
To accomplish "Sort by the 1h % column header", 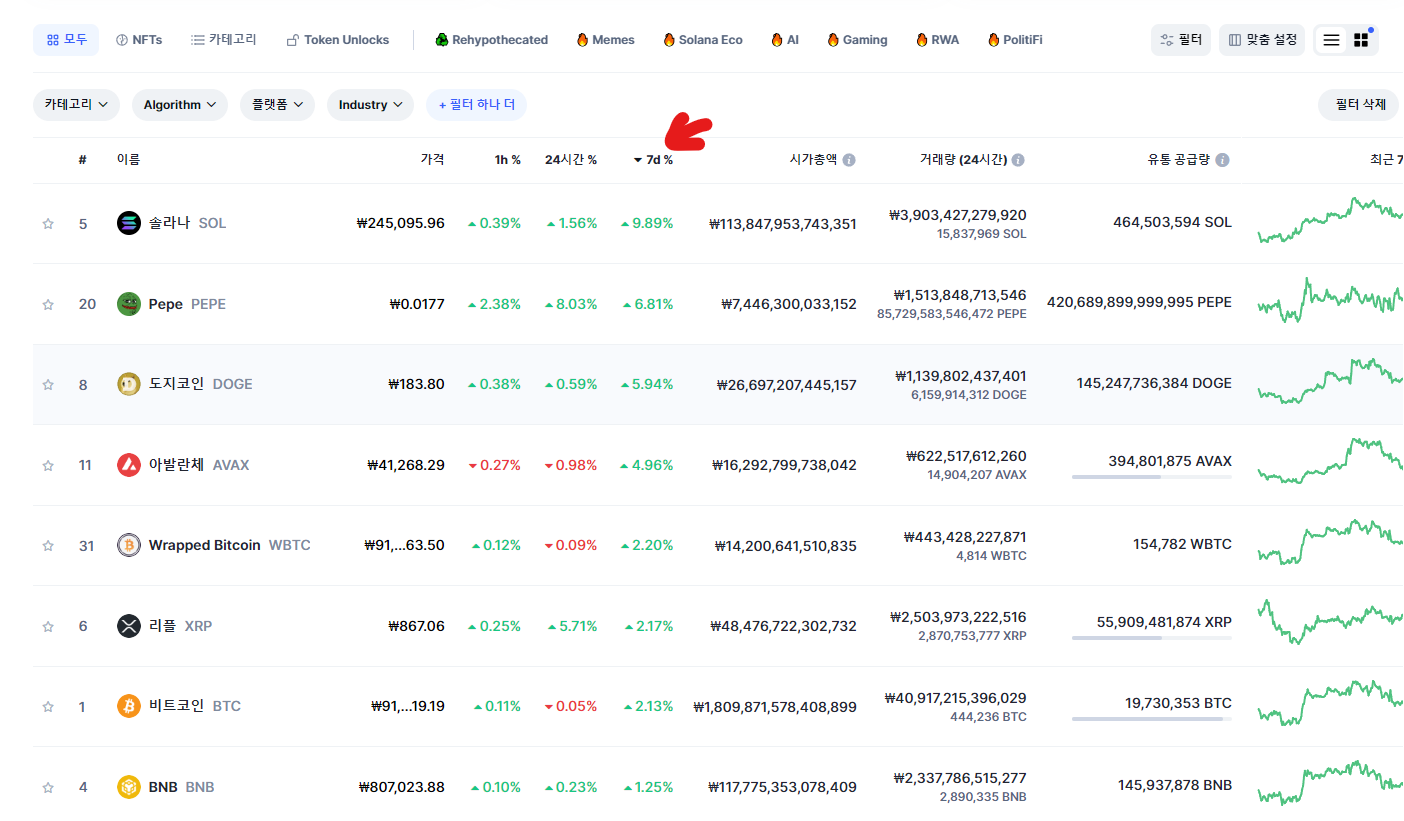I will click(507, 160).
